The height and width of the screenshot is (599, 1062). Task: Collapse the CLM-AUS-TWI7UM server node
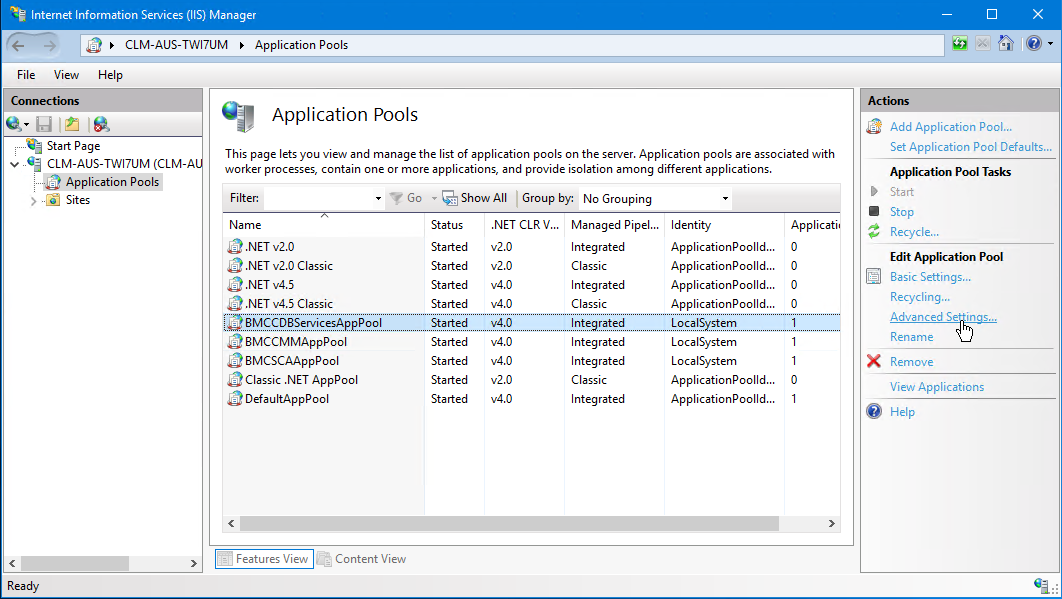[14, 164]
